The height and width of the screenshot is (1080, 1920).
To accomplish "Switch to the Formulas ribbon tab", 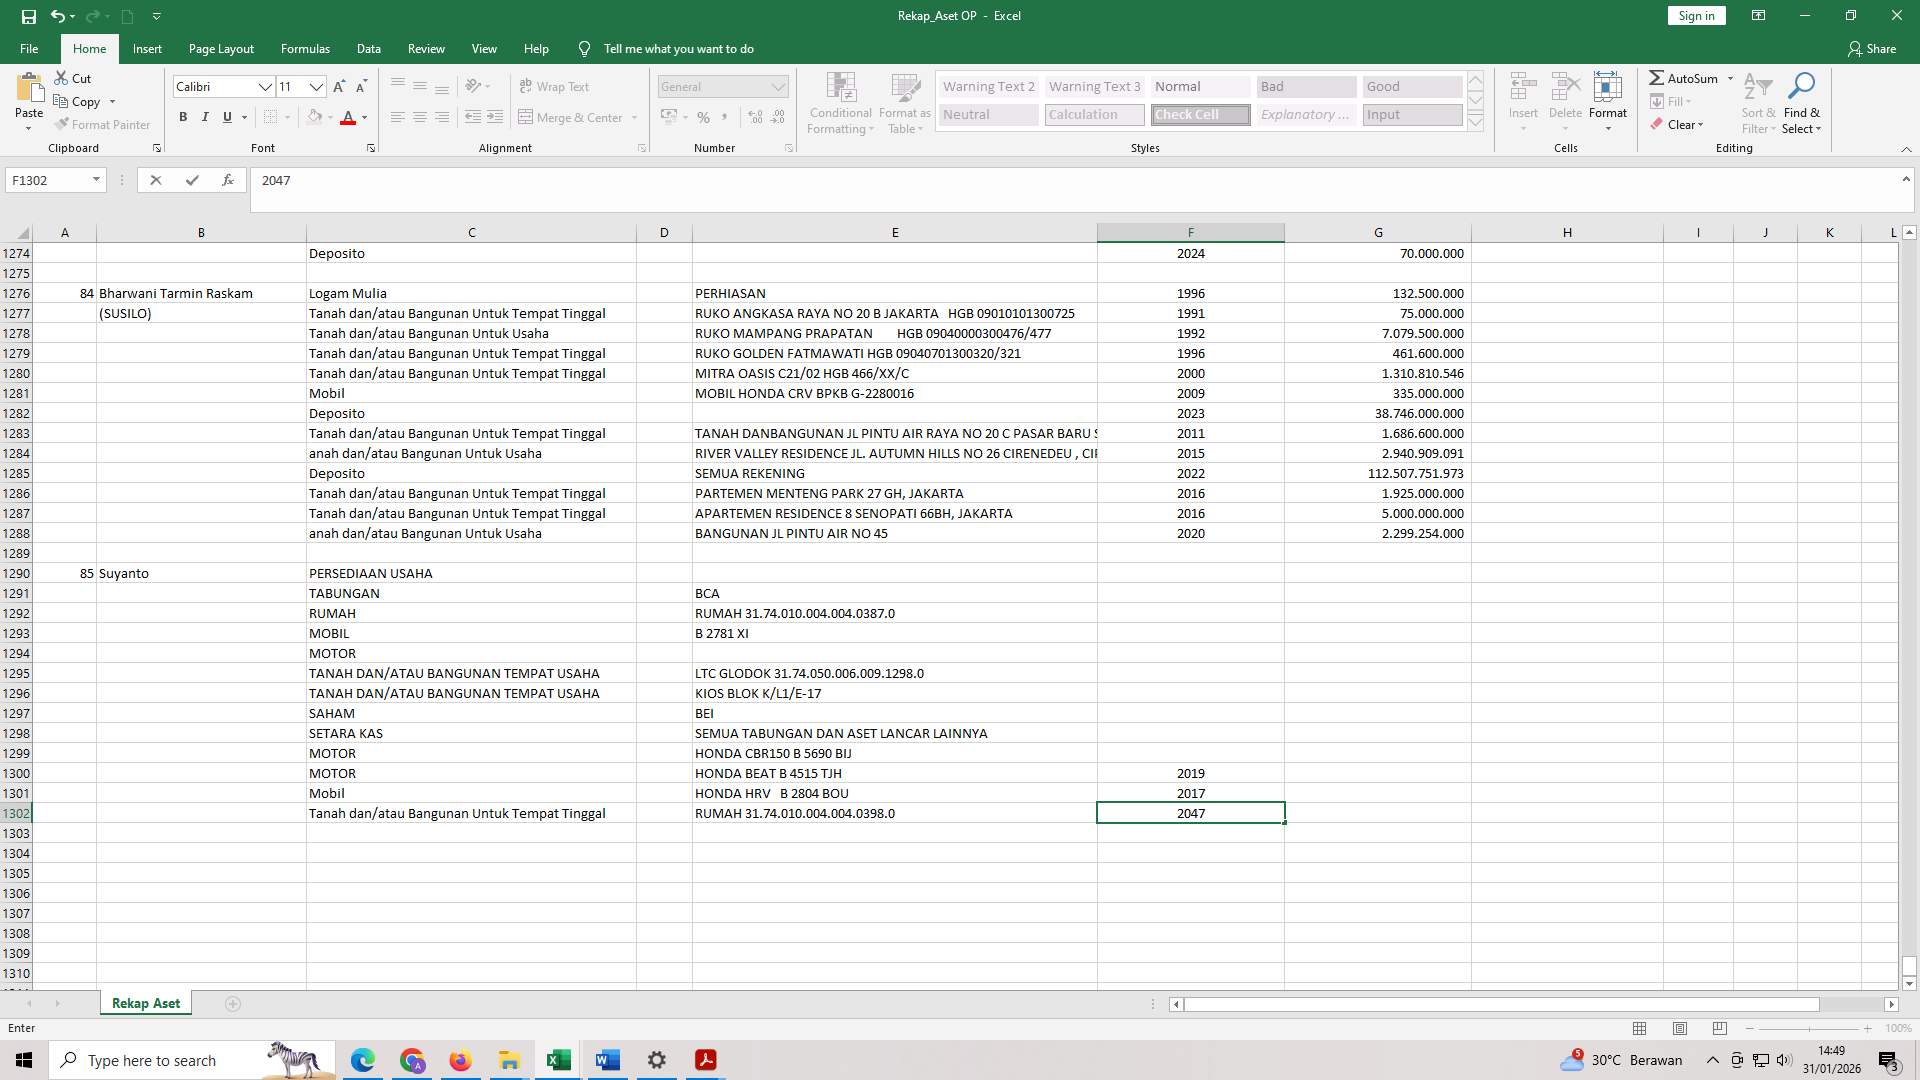I will coord(305,48).
